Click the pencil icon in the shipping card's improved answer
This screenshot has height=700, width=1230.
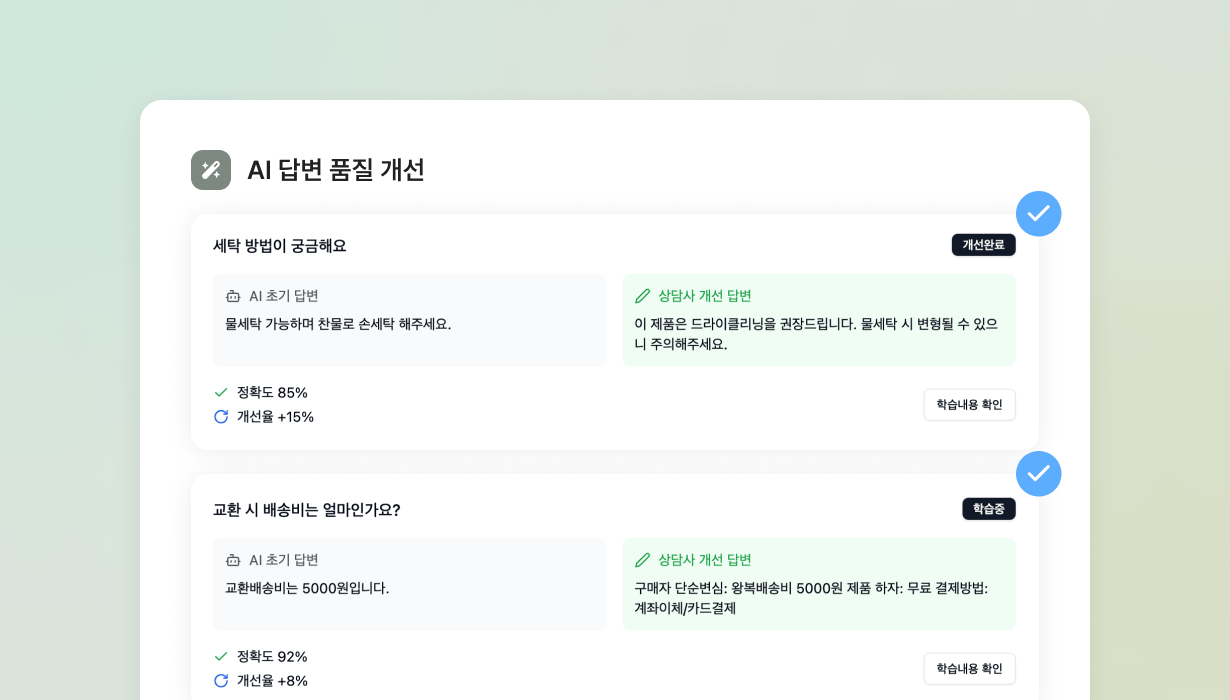[641, 560]
